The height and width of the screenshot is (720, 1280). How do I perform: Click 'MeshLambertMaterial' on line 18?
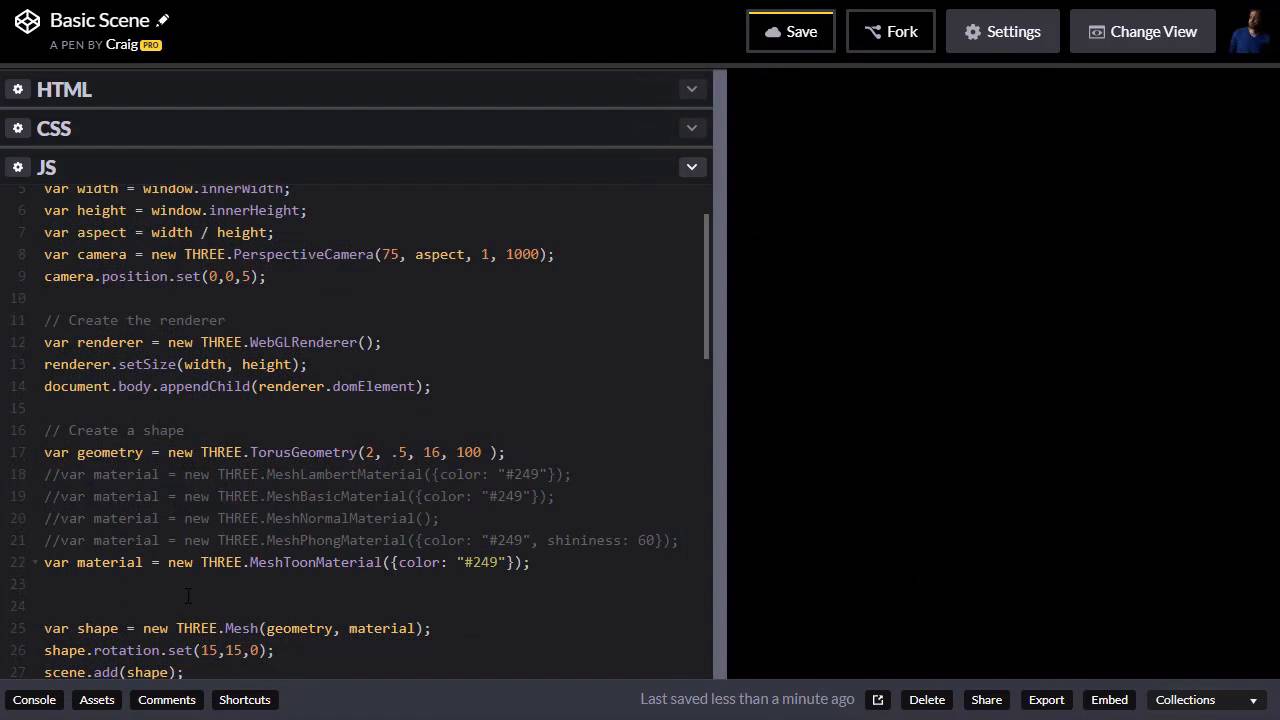pos(344,474)
